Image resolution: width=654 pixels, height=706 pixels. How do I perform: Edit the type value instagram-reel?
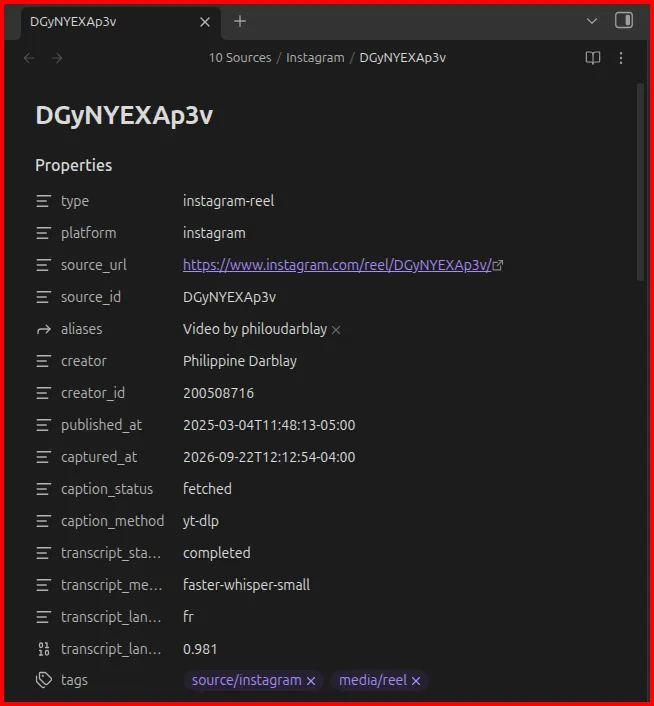(x=229, y=201)
